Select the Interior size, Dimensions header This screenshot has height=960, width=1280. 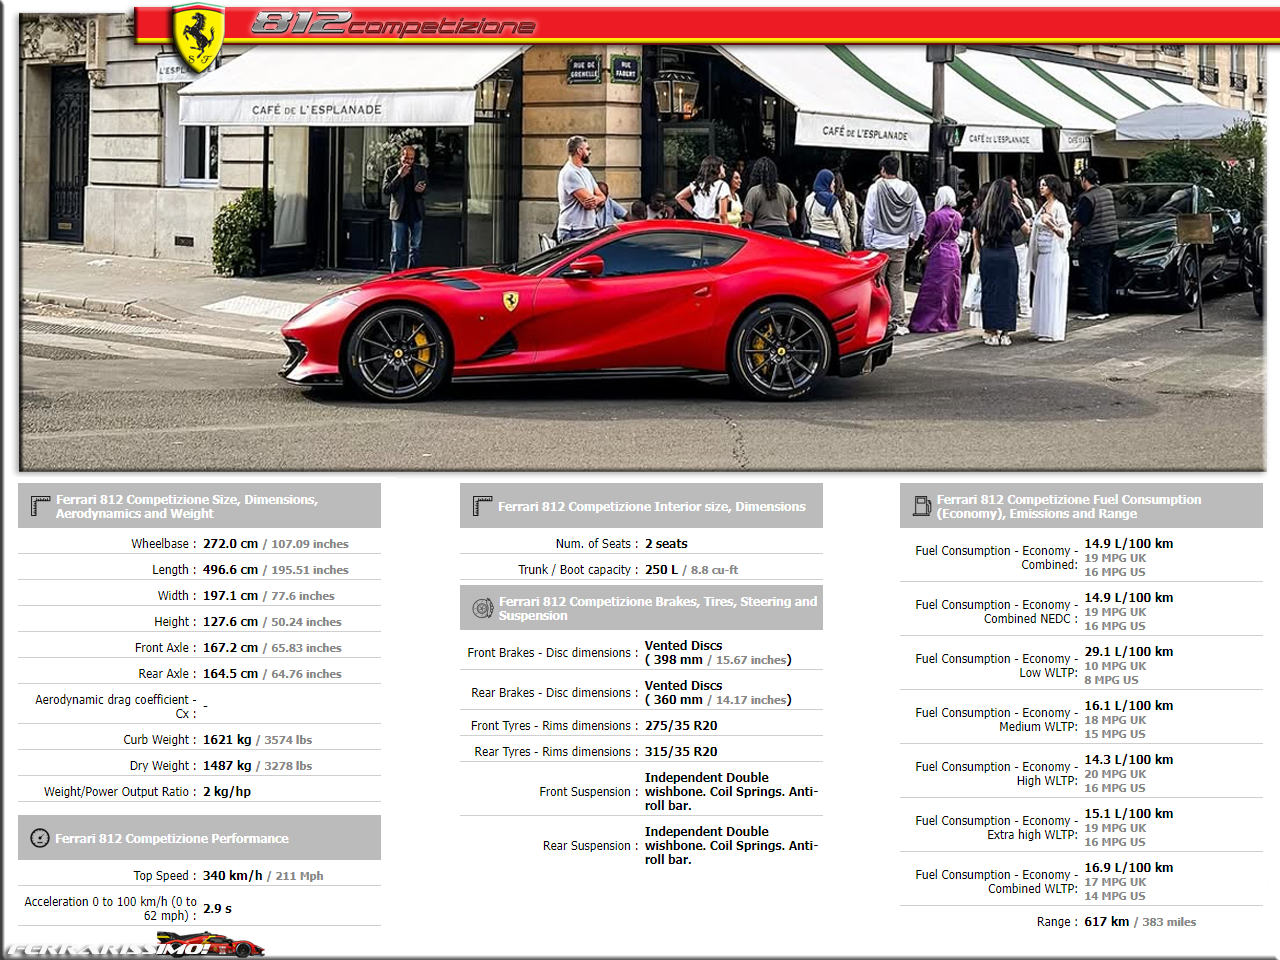(651, 507)
